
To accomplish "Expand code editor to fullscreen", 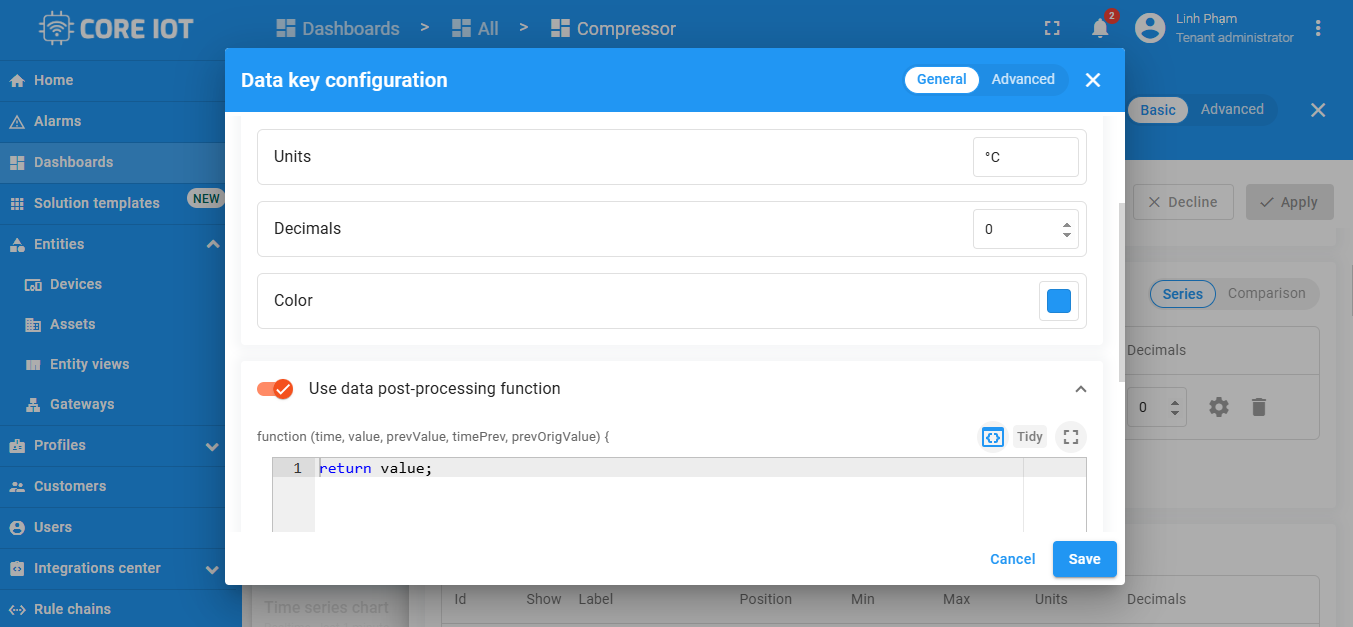I will click(1071, 437).
